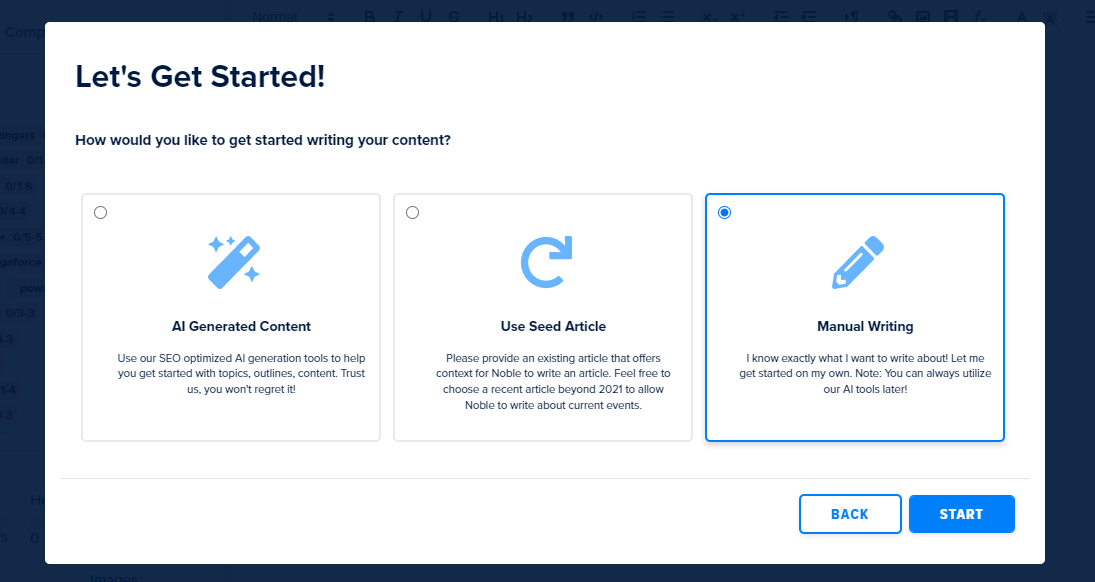The width and height of the screenshot is (1095, 582).
Task: Click the pencil Manual Writing icon
Action: (858, 262)
